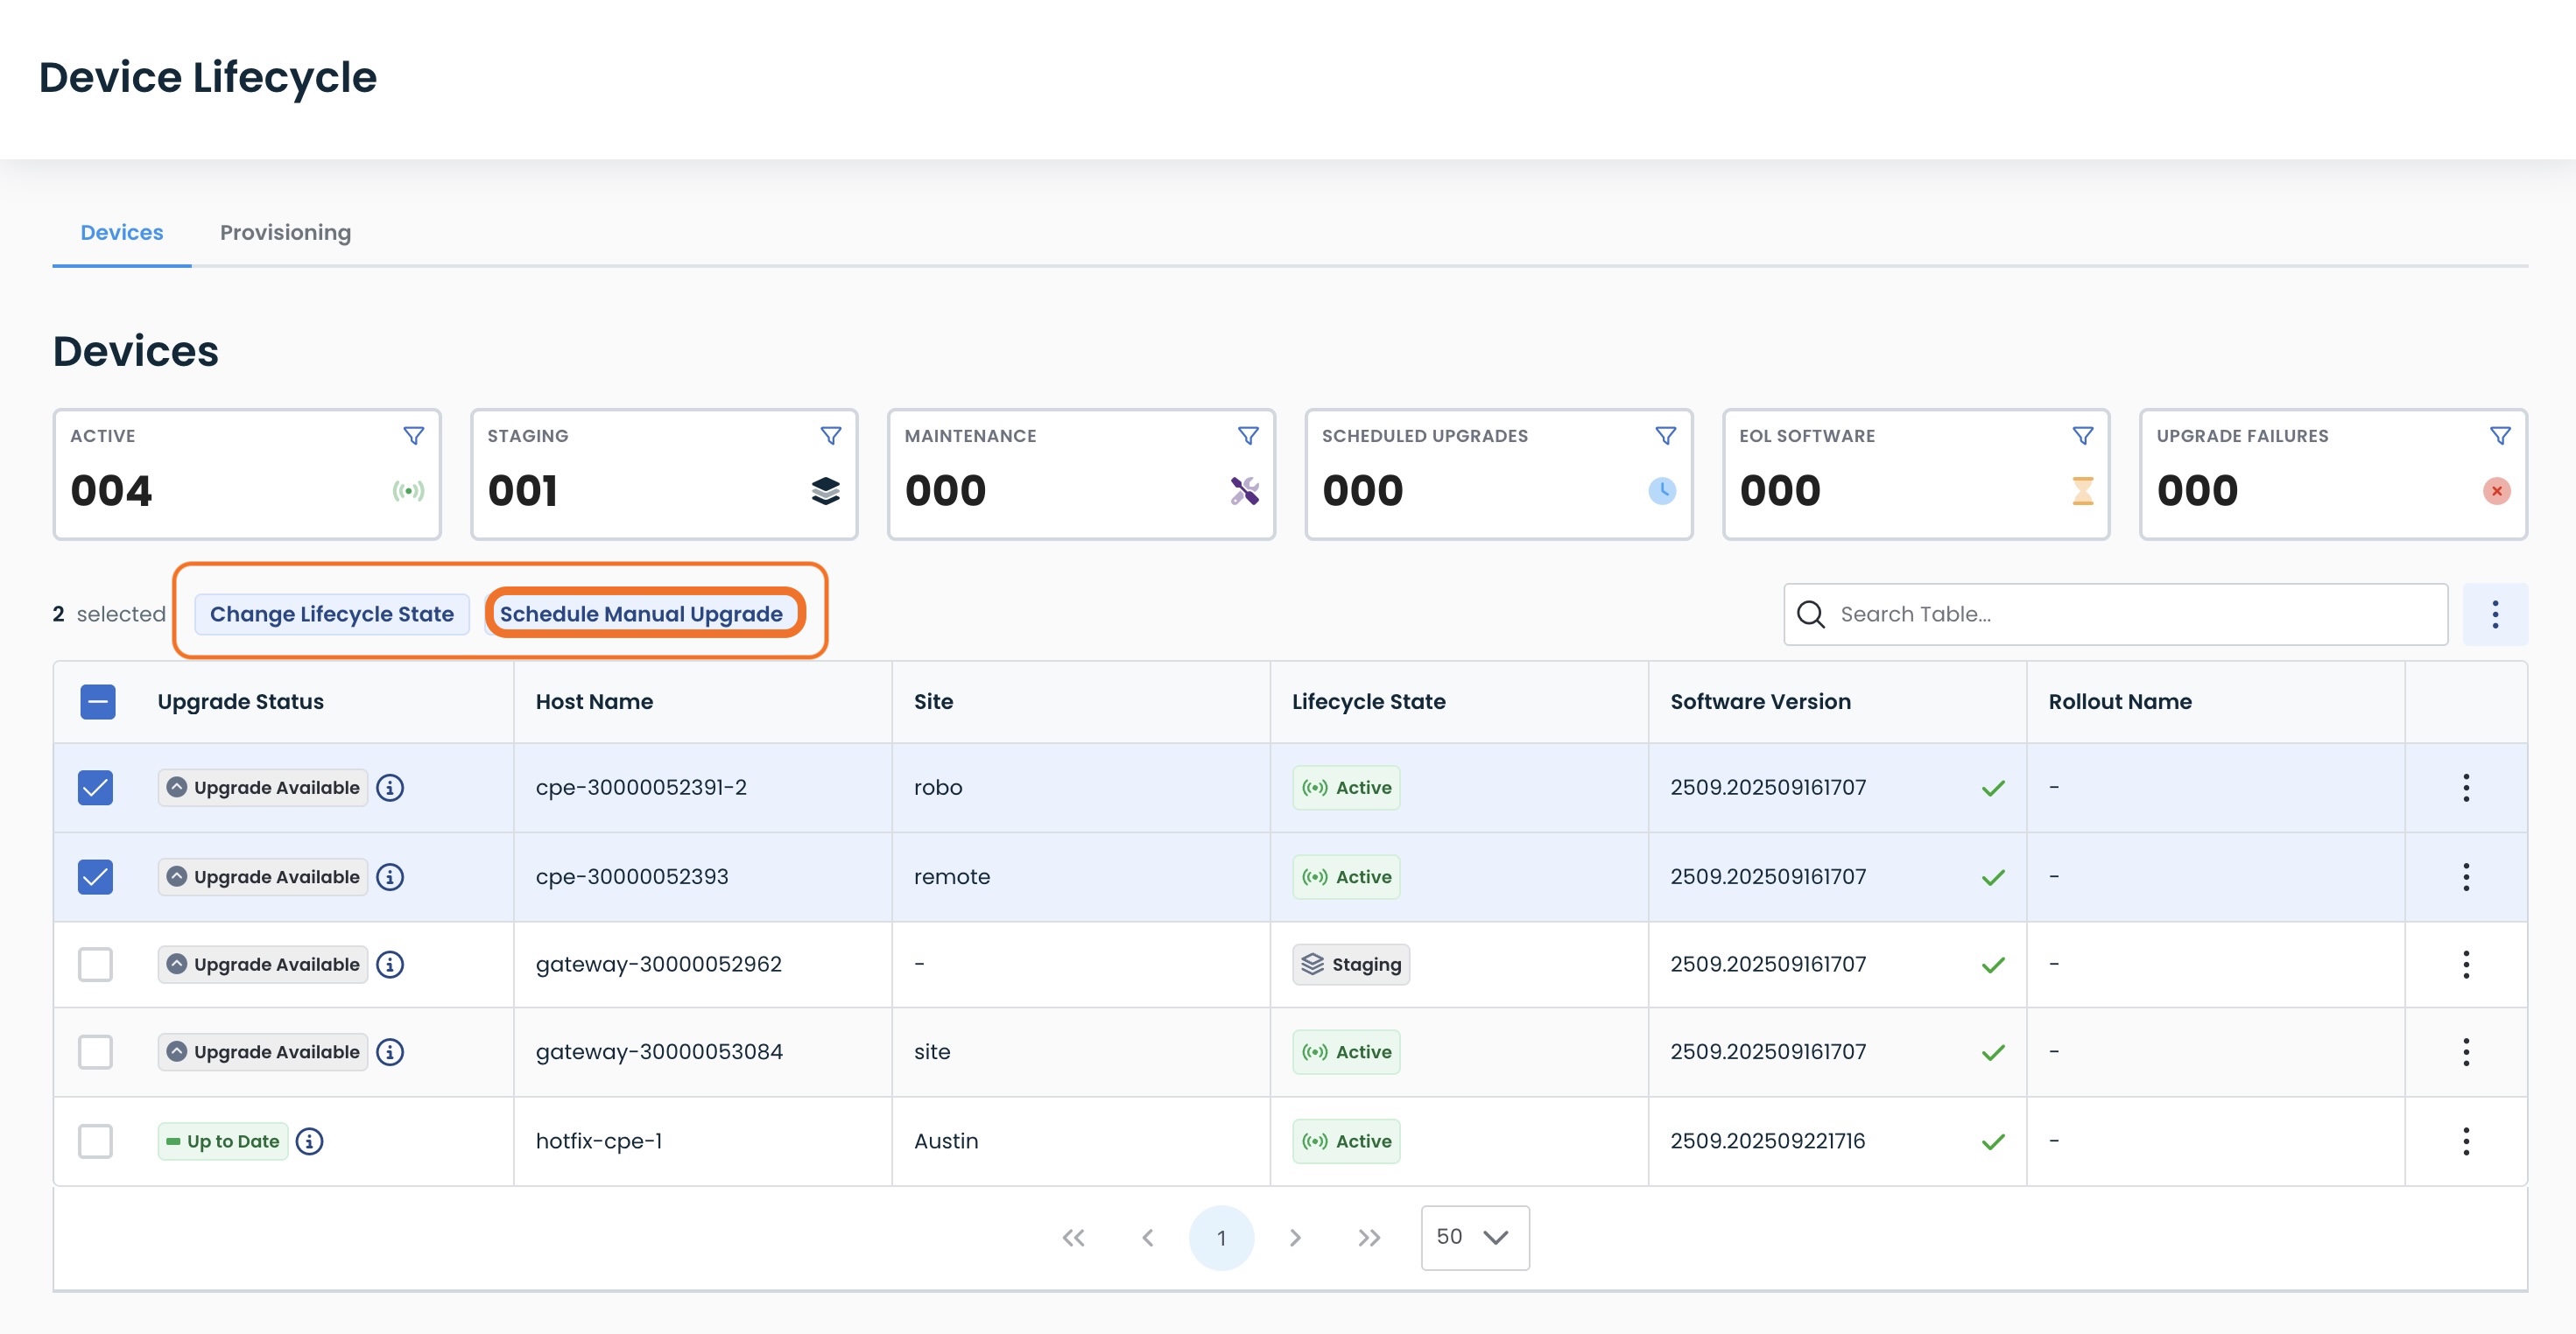Show upgrade info for gateway-30000052962
2576x1334 pixels.
pos(390,965)
